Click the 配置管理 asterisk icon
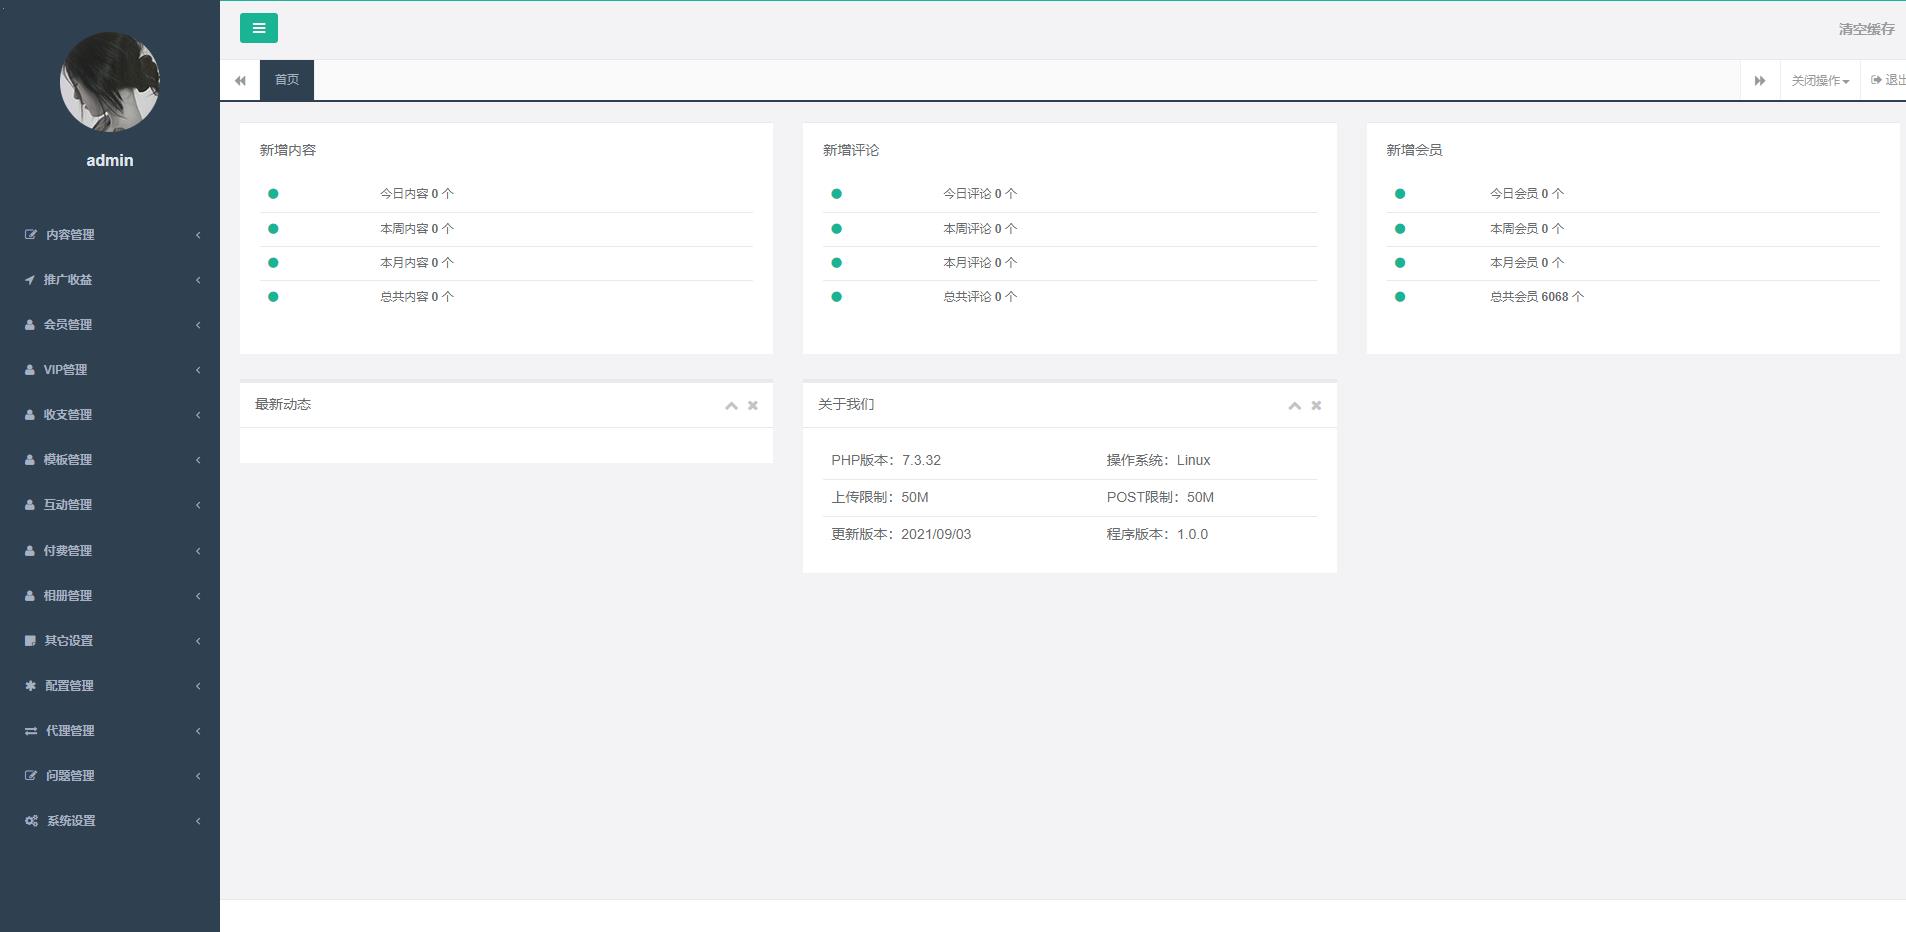The image size is (1906, 932). tap(30, 686)
